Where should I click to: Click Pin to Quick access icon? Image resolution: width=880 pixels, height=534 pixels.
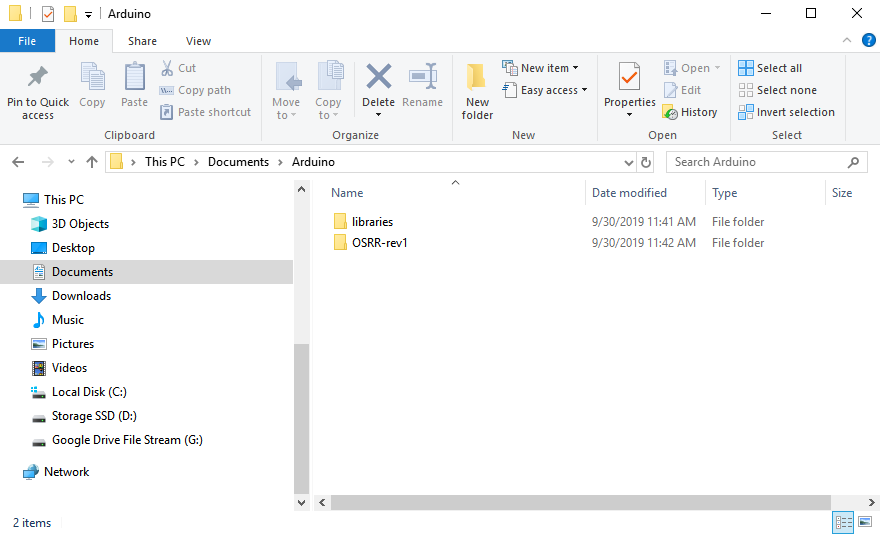(x=38, y=77)
